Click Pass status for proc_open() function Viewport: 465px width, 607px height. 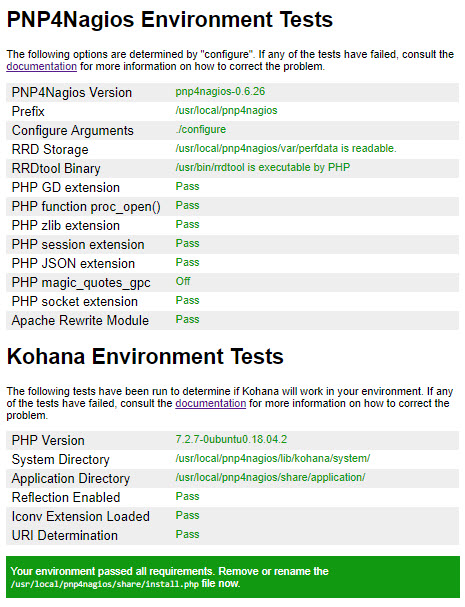(x=187, y=205)
